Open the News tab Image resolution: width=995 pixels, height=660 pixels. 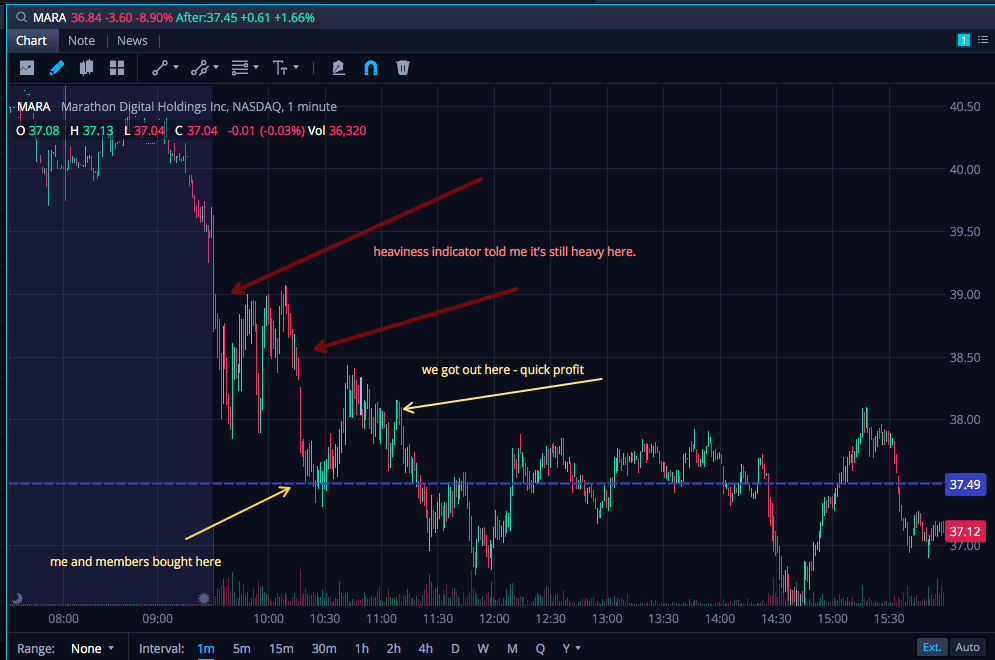(x=132, y=41)
